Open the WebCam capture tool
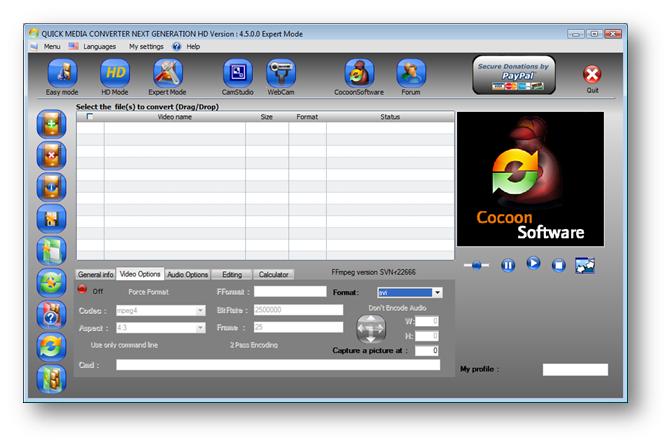 coord(281,73)
